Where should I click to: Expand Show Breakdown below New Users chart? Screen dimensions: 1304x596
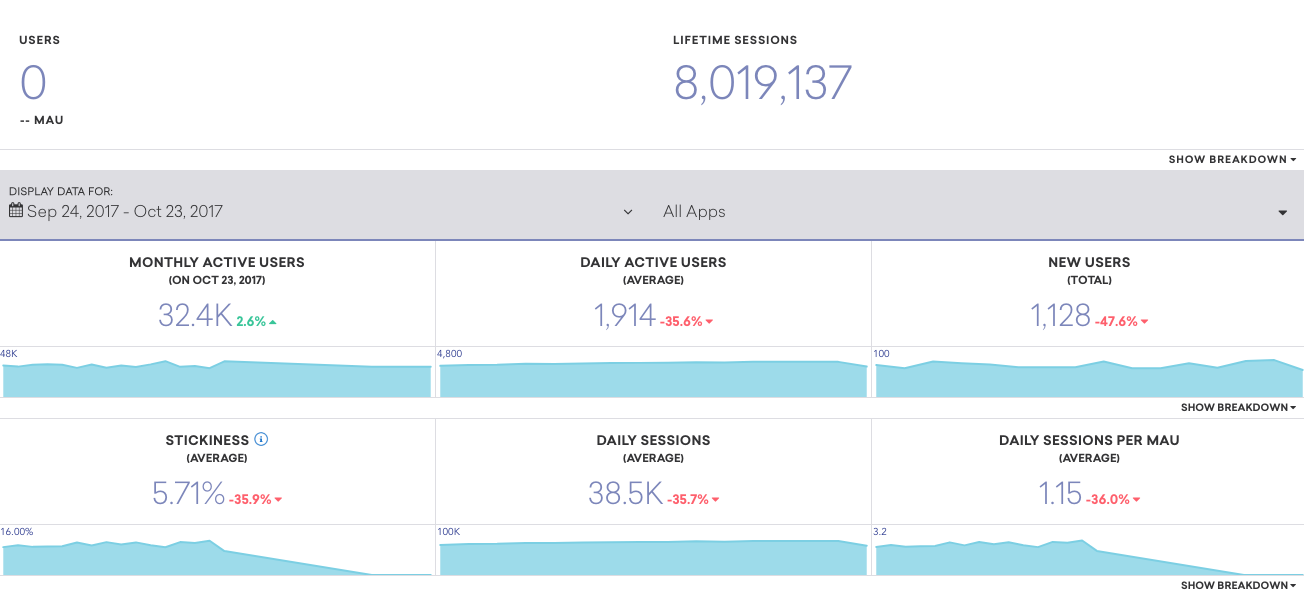click(1238, 408)
